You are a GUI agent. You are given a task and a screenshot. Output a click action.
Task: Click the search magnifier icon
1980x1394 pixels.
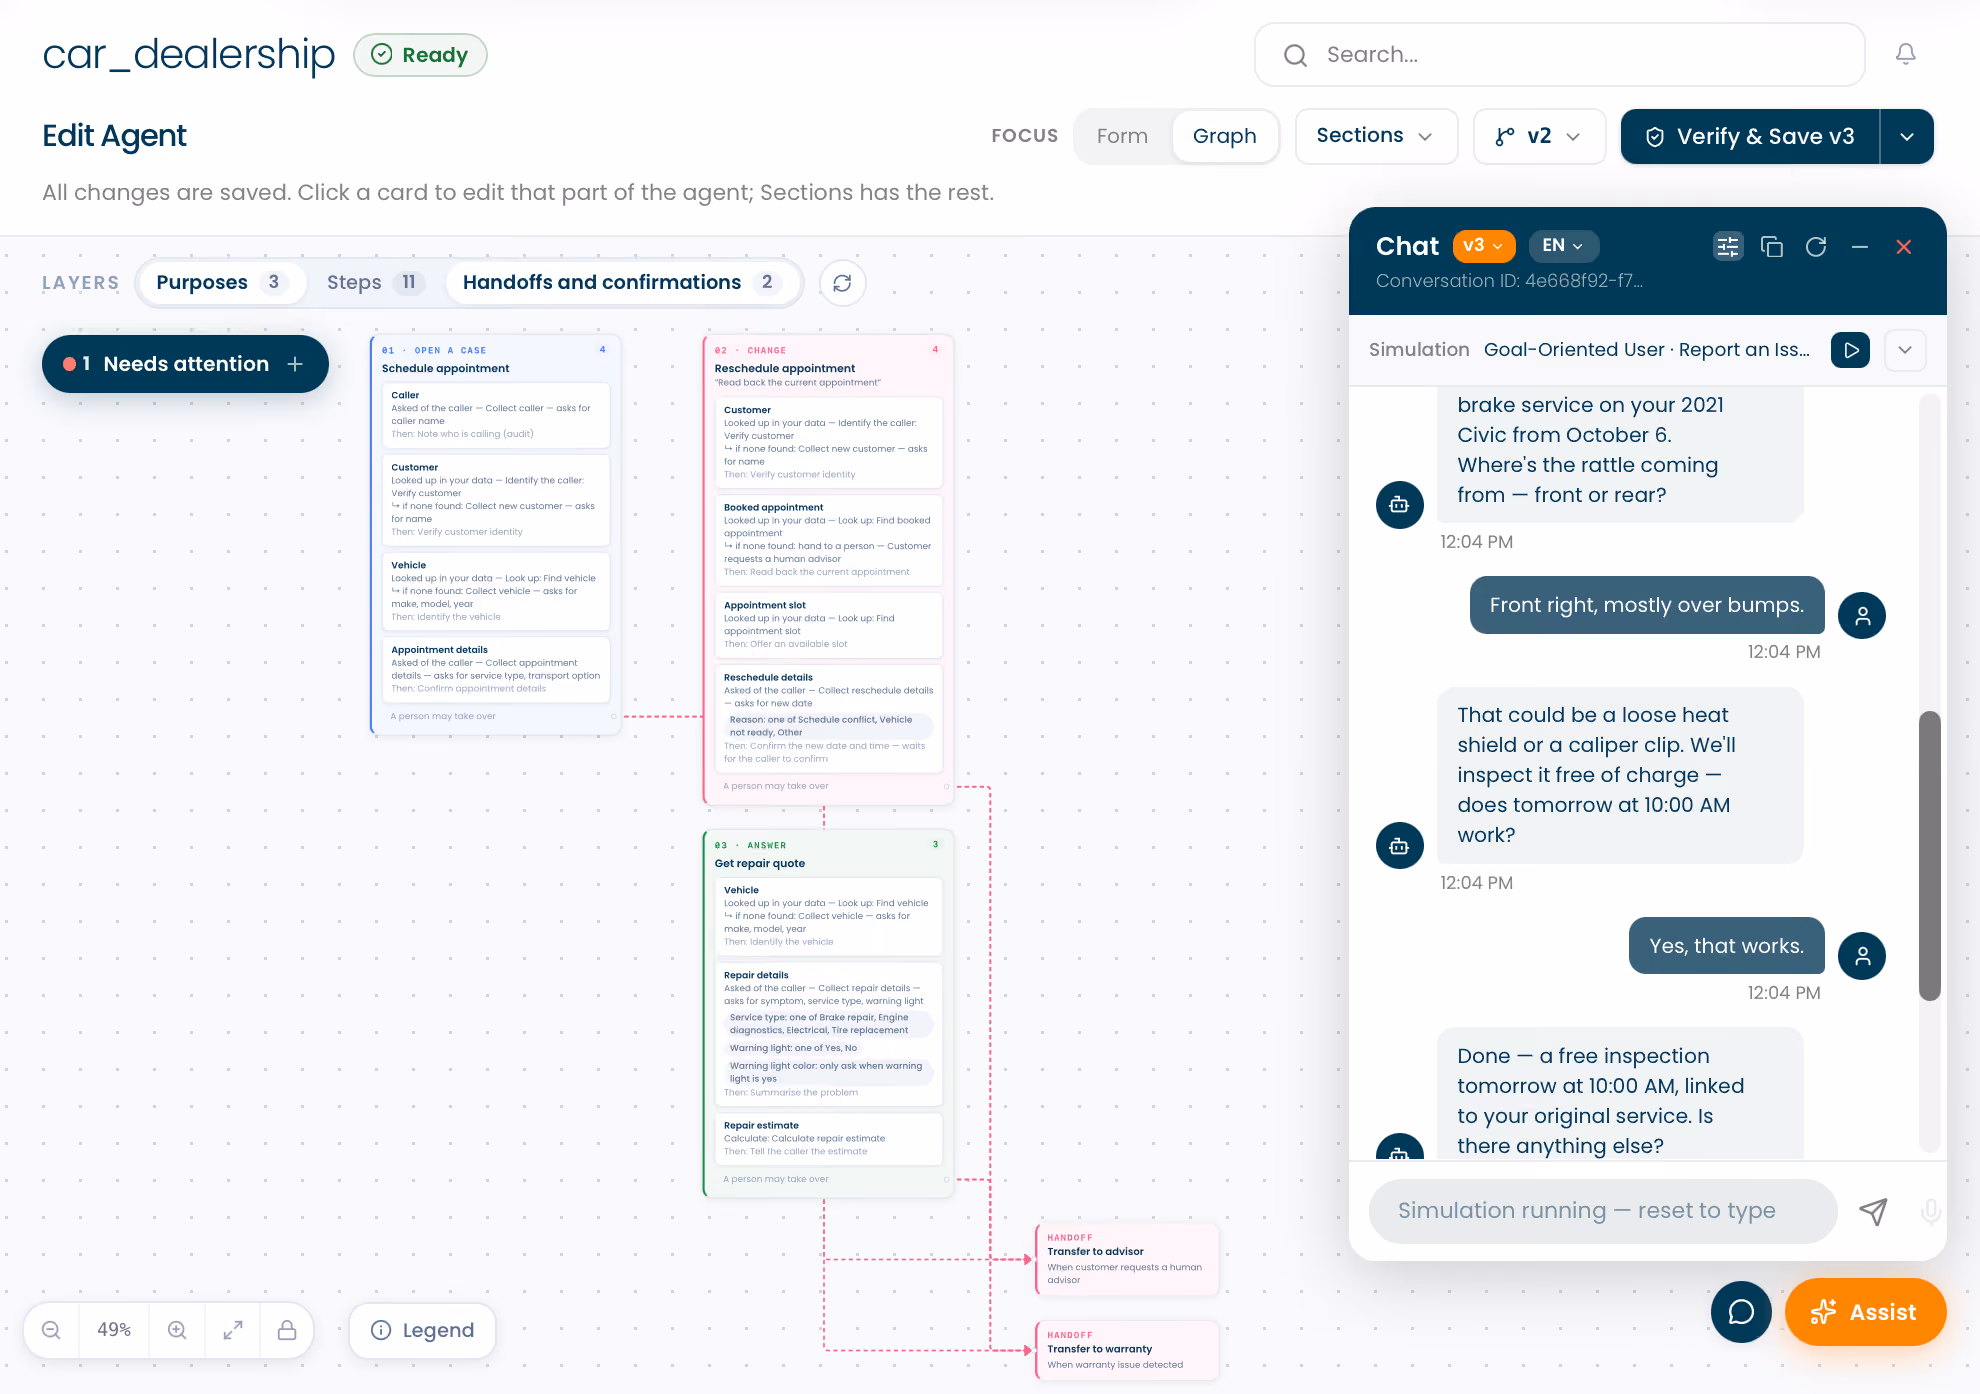point(1296,55)
